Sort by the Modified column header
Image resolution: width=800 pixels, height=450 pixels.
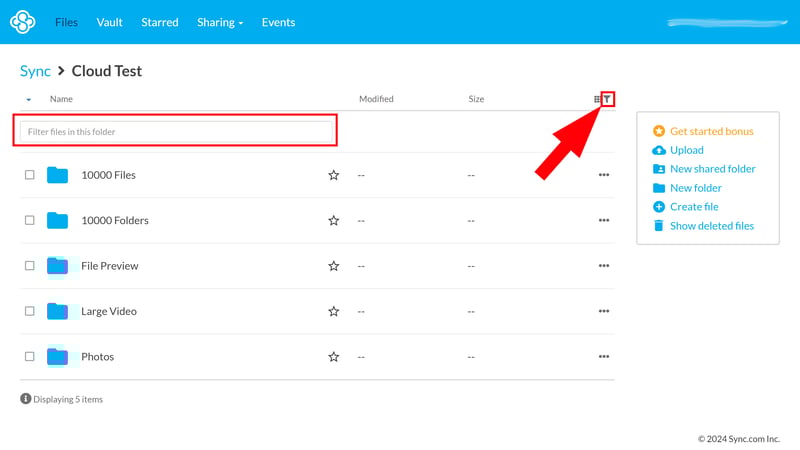click(376, 99)
